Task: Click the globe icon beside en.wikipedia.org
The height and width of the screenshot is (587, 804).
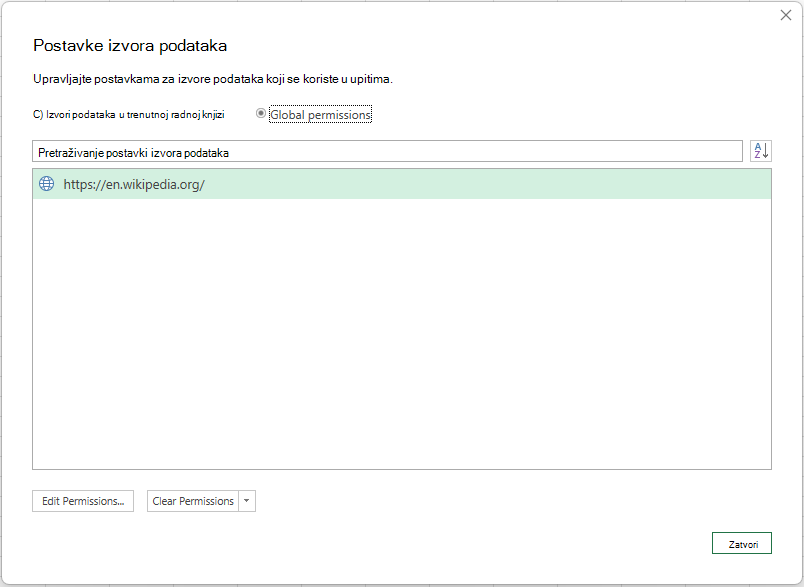Action: [47, 184]
